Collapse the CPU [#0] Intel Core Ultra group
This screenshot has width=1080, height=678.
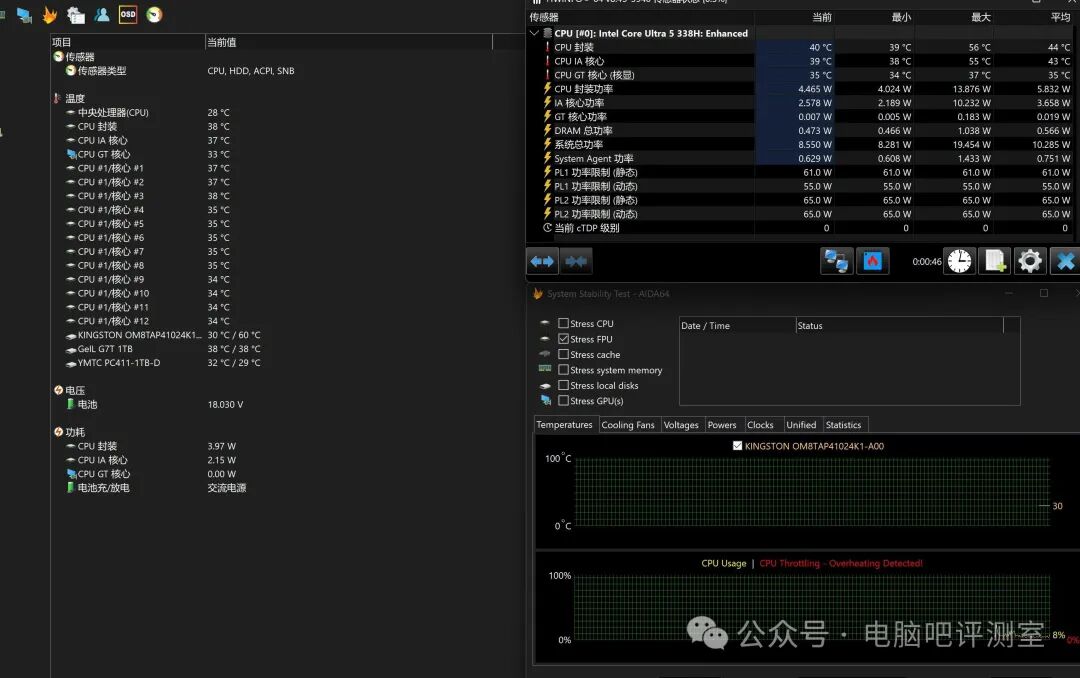click(535, 33)
